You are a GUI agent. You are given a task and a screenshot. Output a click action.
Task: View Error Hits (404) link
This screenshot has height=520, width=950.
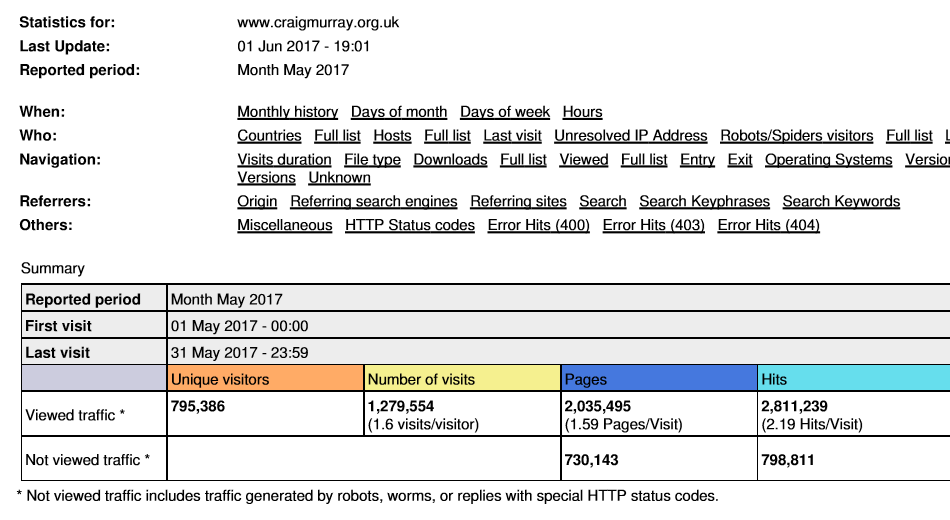[x=768, y=225]
